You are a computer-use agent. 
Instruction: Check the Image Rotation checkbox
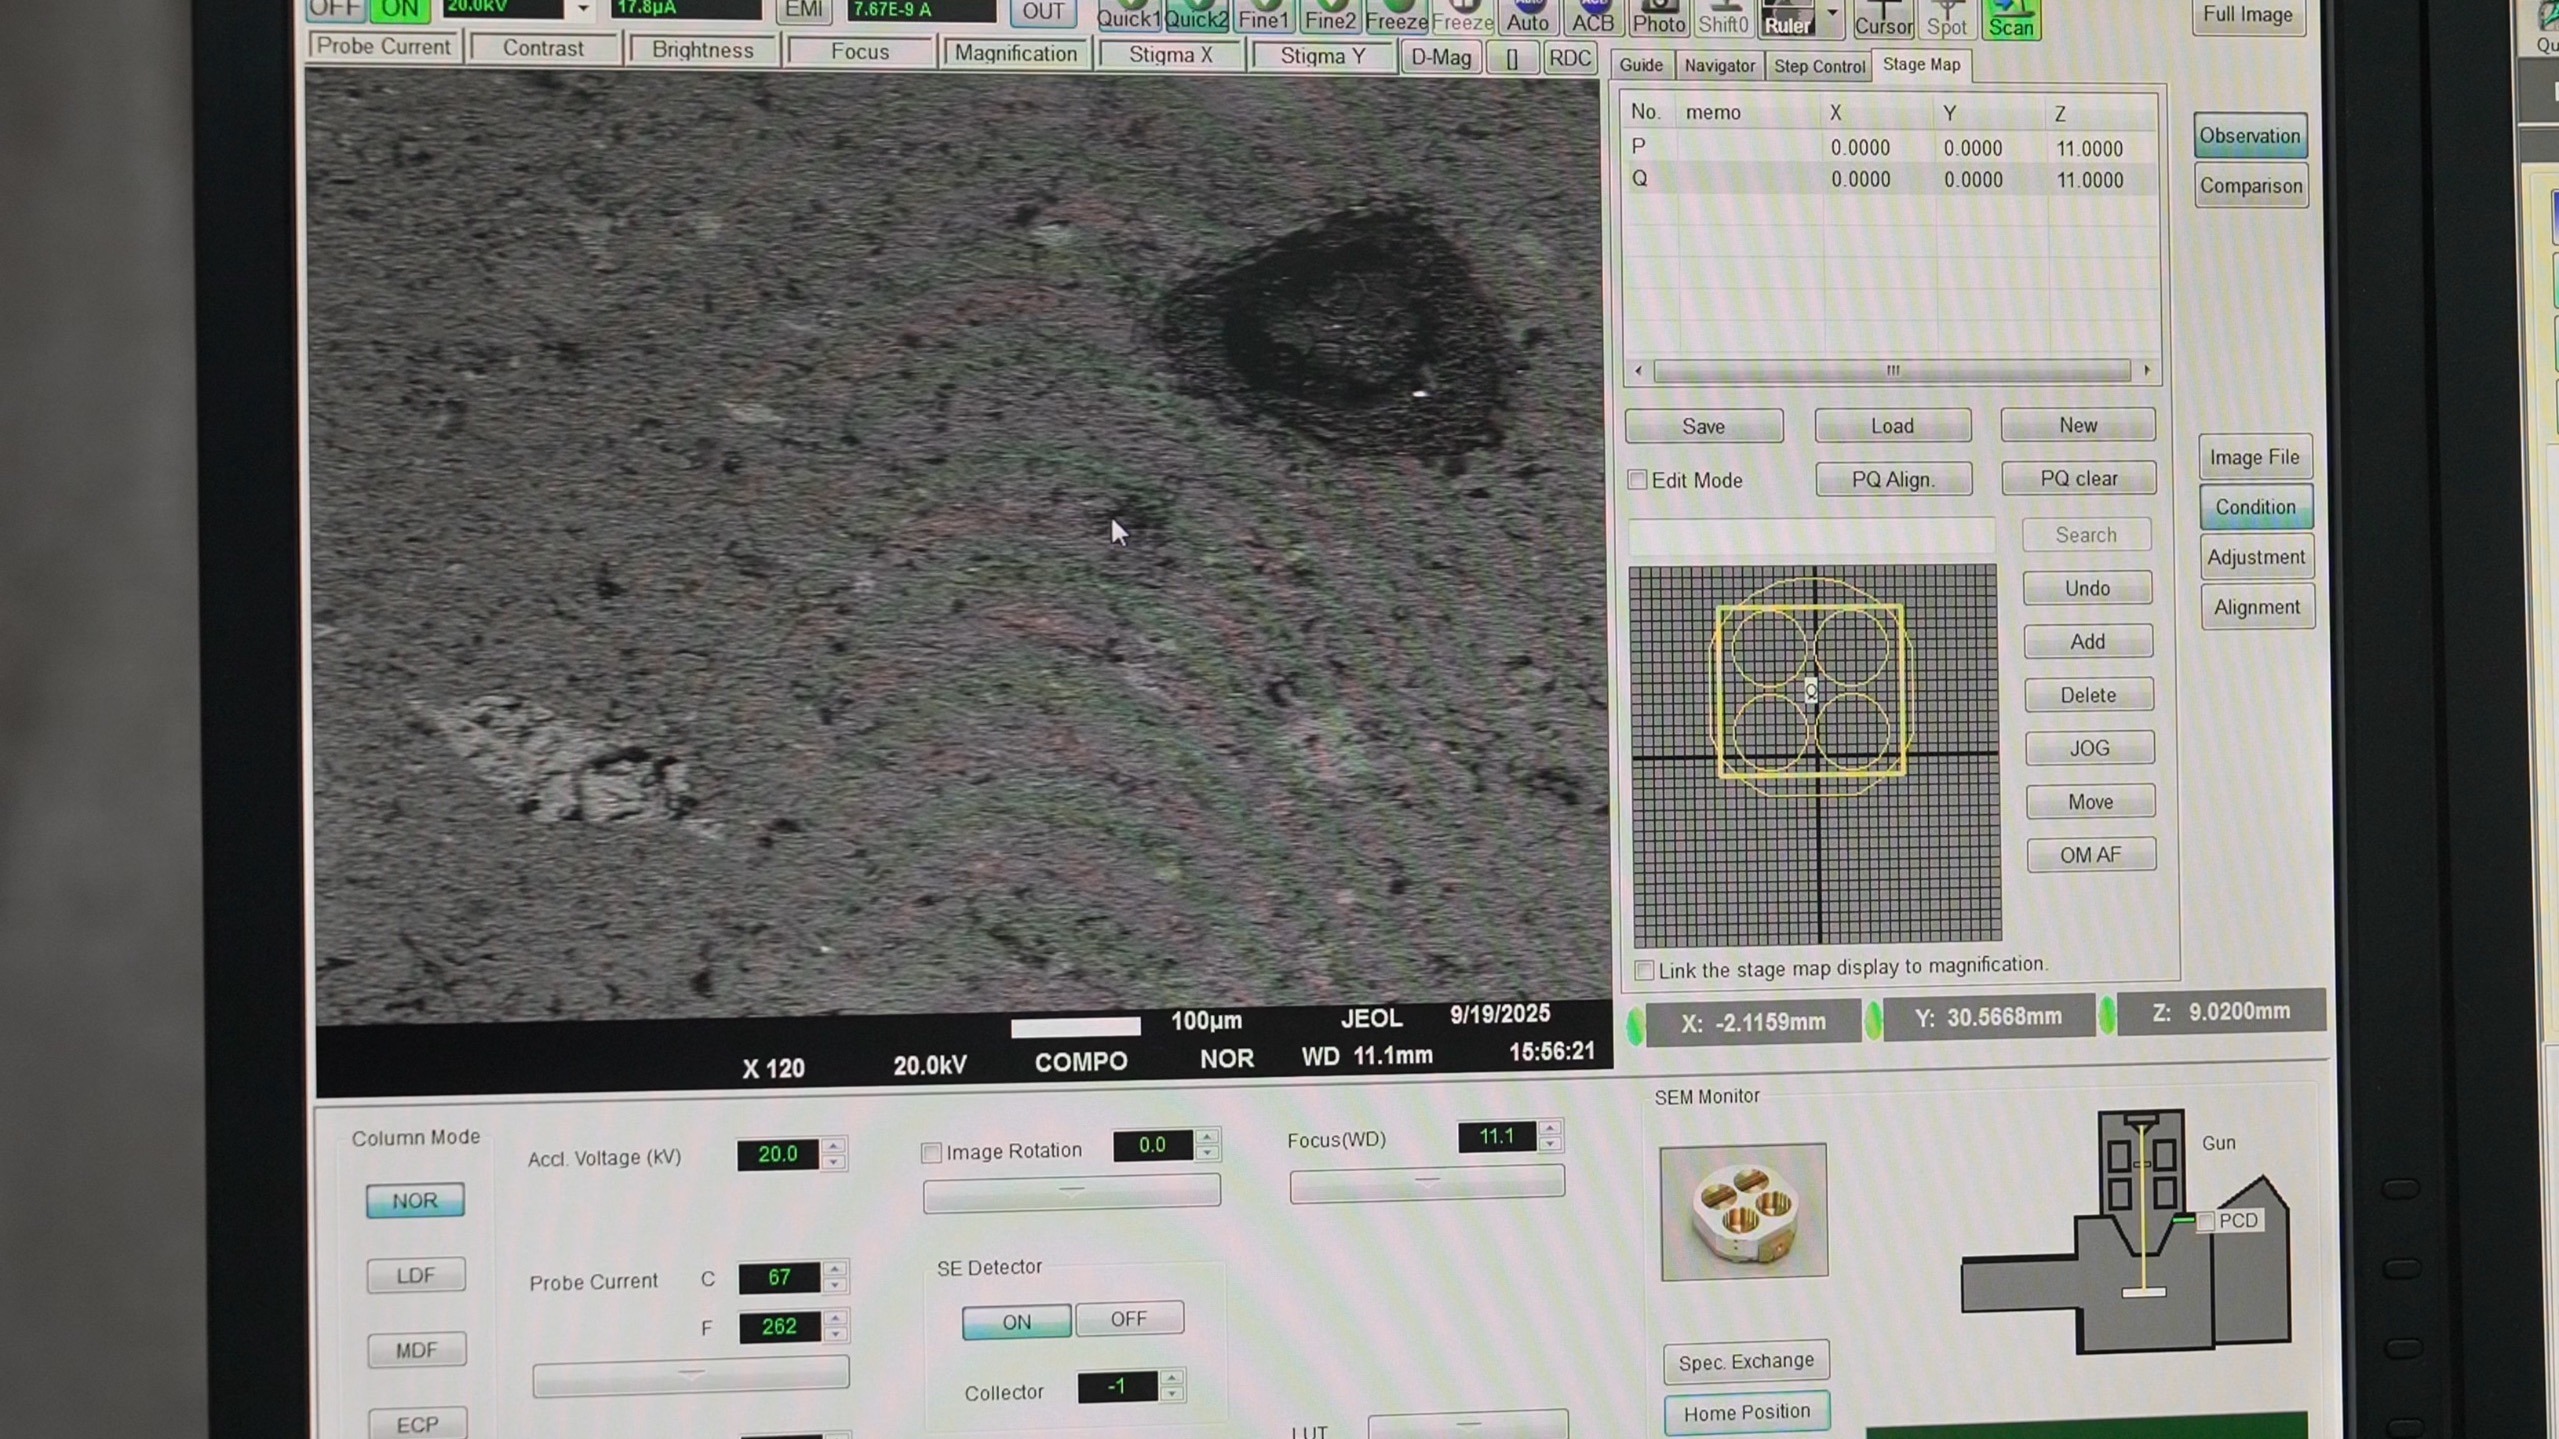(931, 1152)
